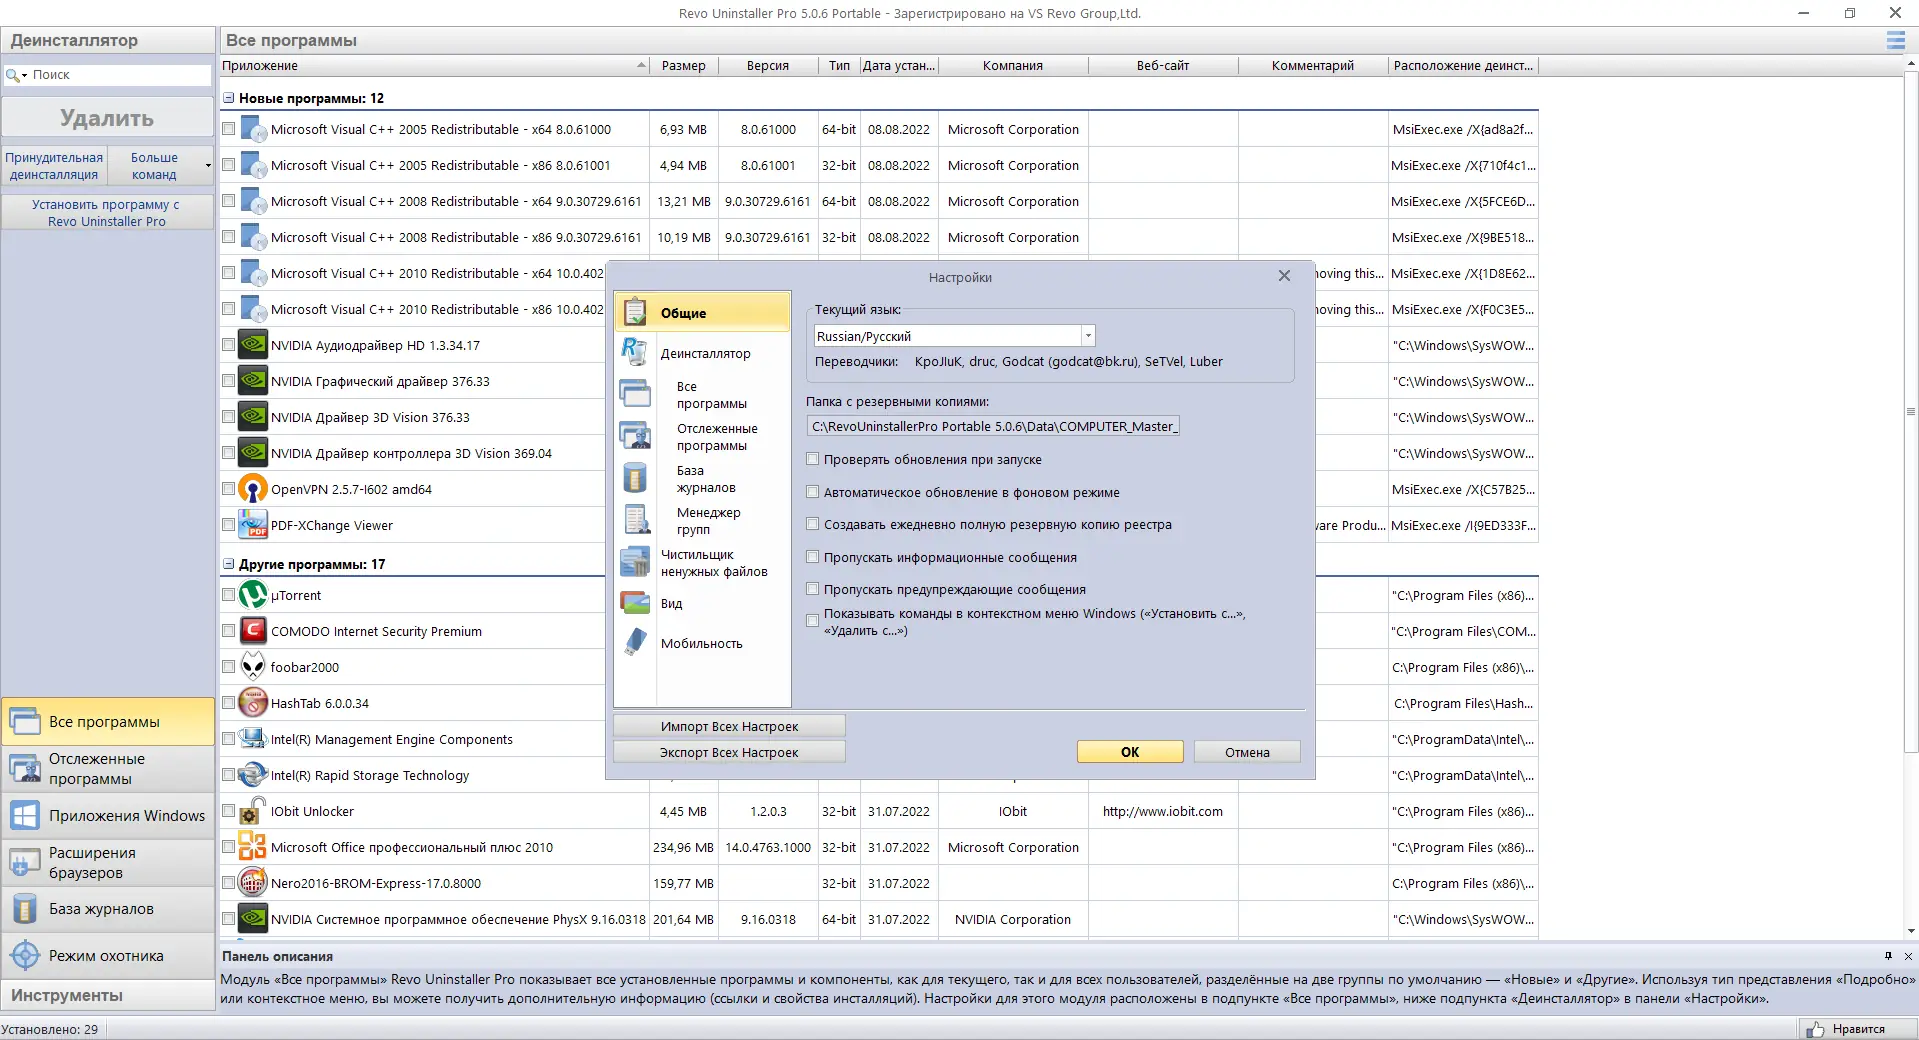Click the IObit Unlocker icon
This screenshot has width=1919, height=1040.
[253, 811]
